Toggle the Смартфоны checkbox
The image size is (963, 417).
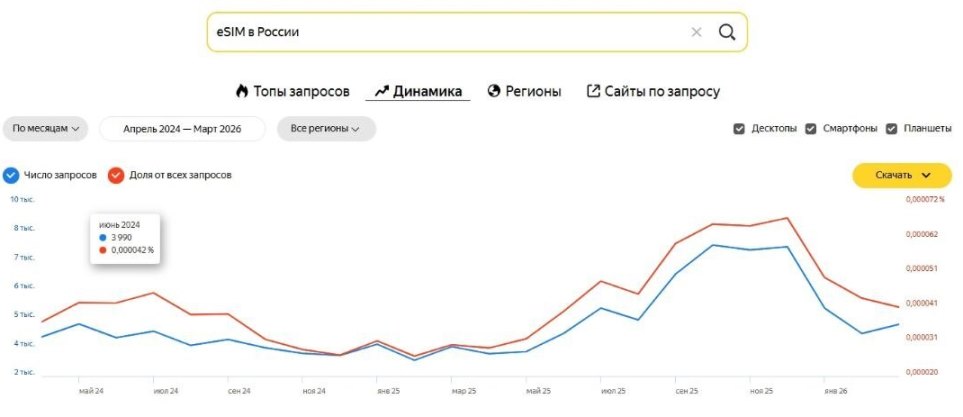point(812,129)
